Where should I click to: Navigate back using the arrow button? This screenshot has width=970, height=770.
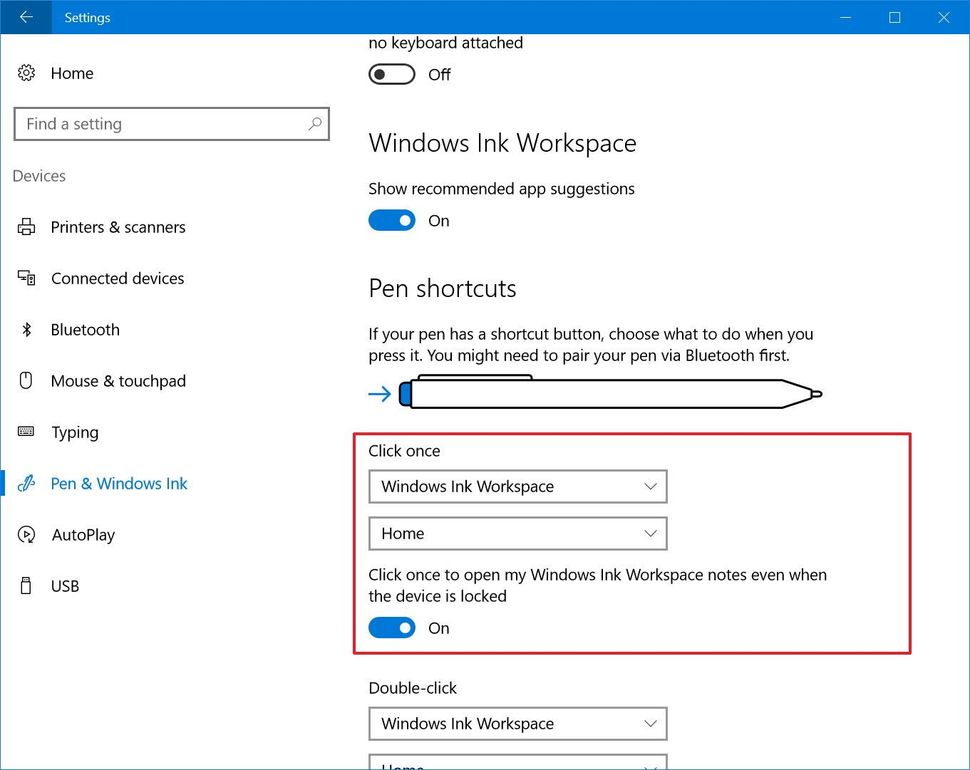(25, 17)
